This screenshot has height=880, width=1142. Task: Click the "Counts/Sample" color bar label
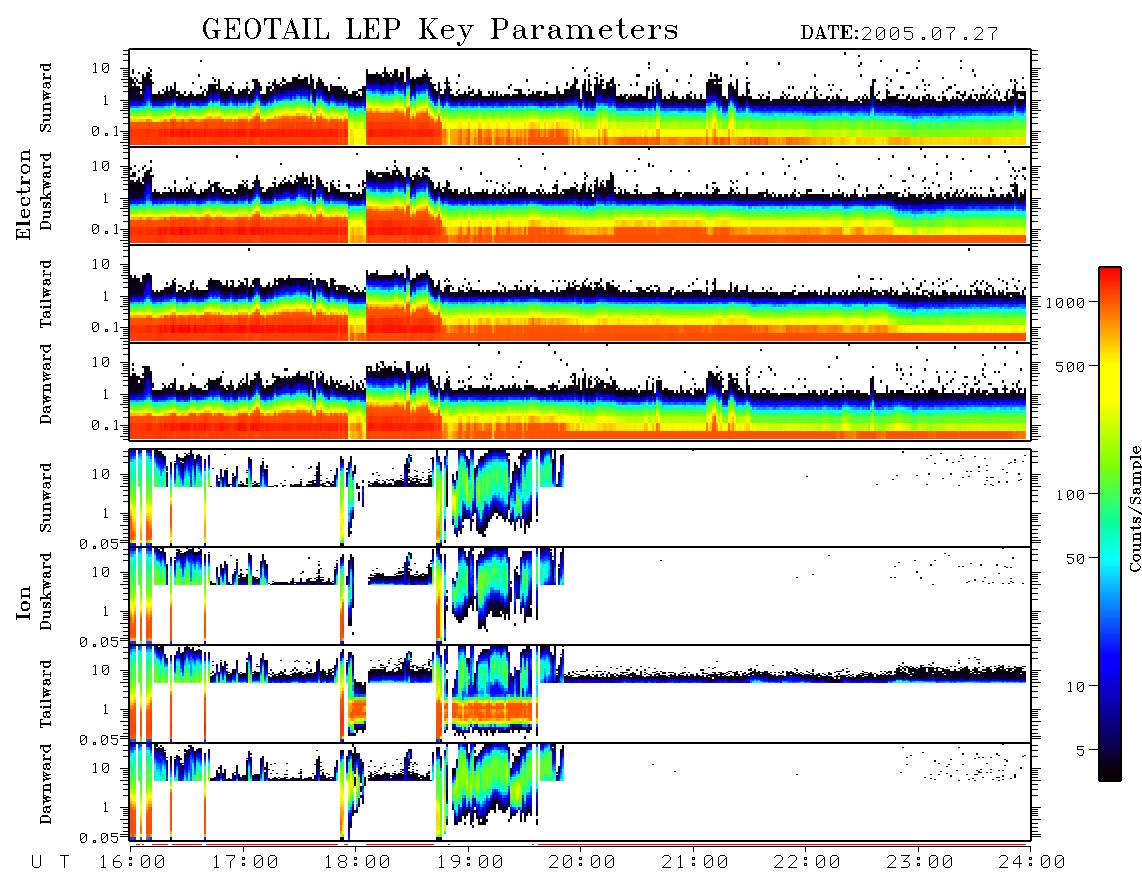[x=1134, y=508]
